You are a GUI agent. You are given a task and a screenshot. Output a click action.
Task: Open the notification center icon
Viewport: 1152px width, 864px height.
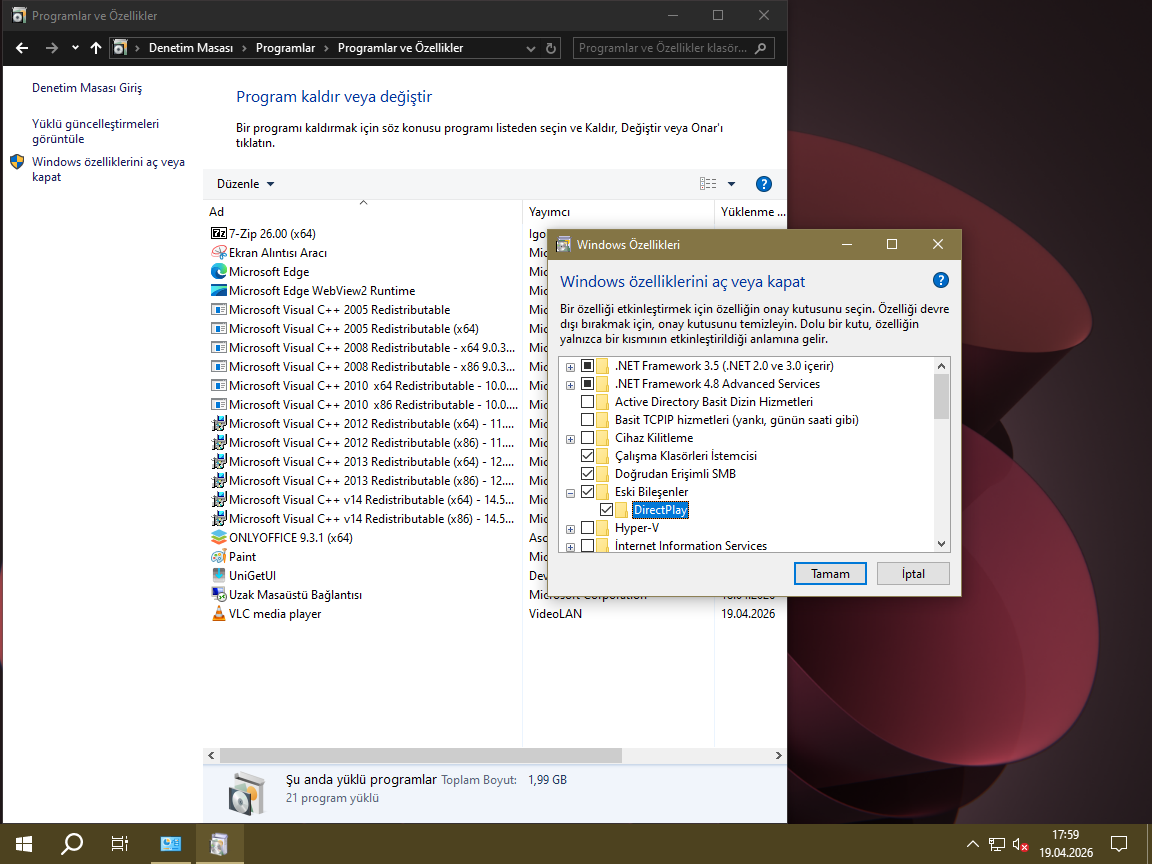[1119, 843]
